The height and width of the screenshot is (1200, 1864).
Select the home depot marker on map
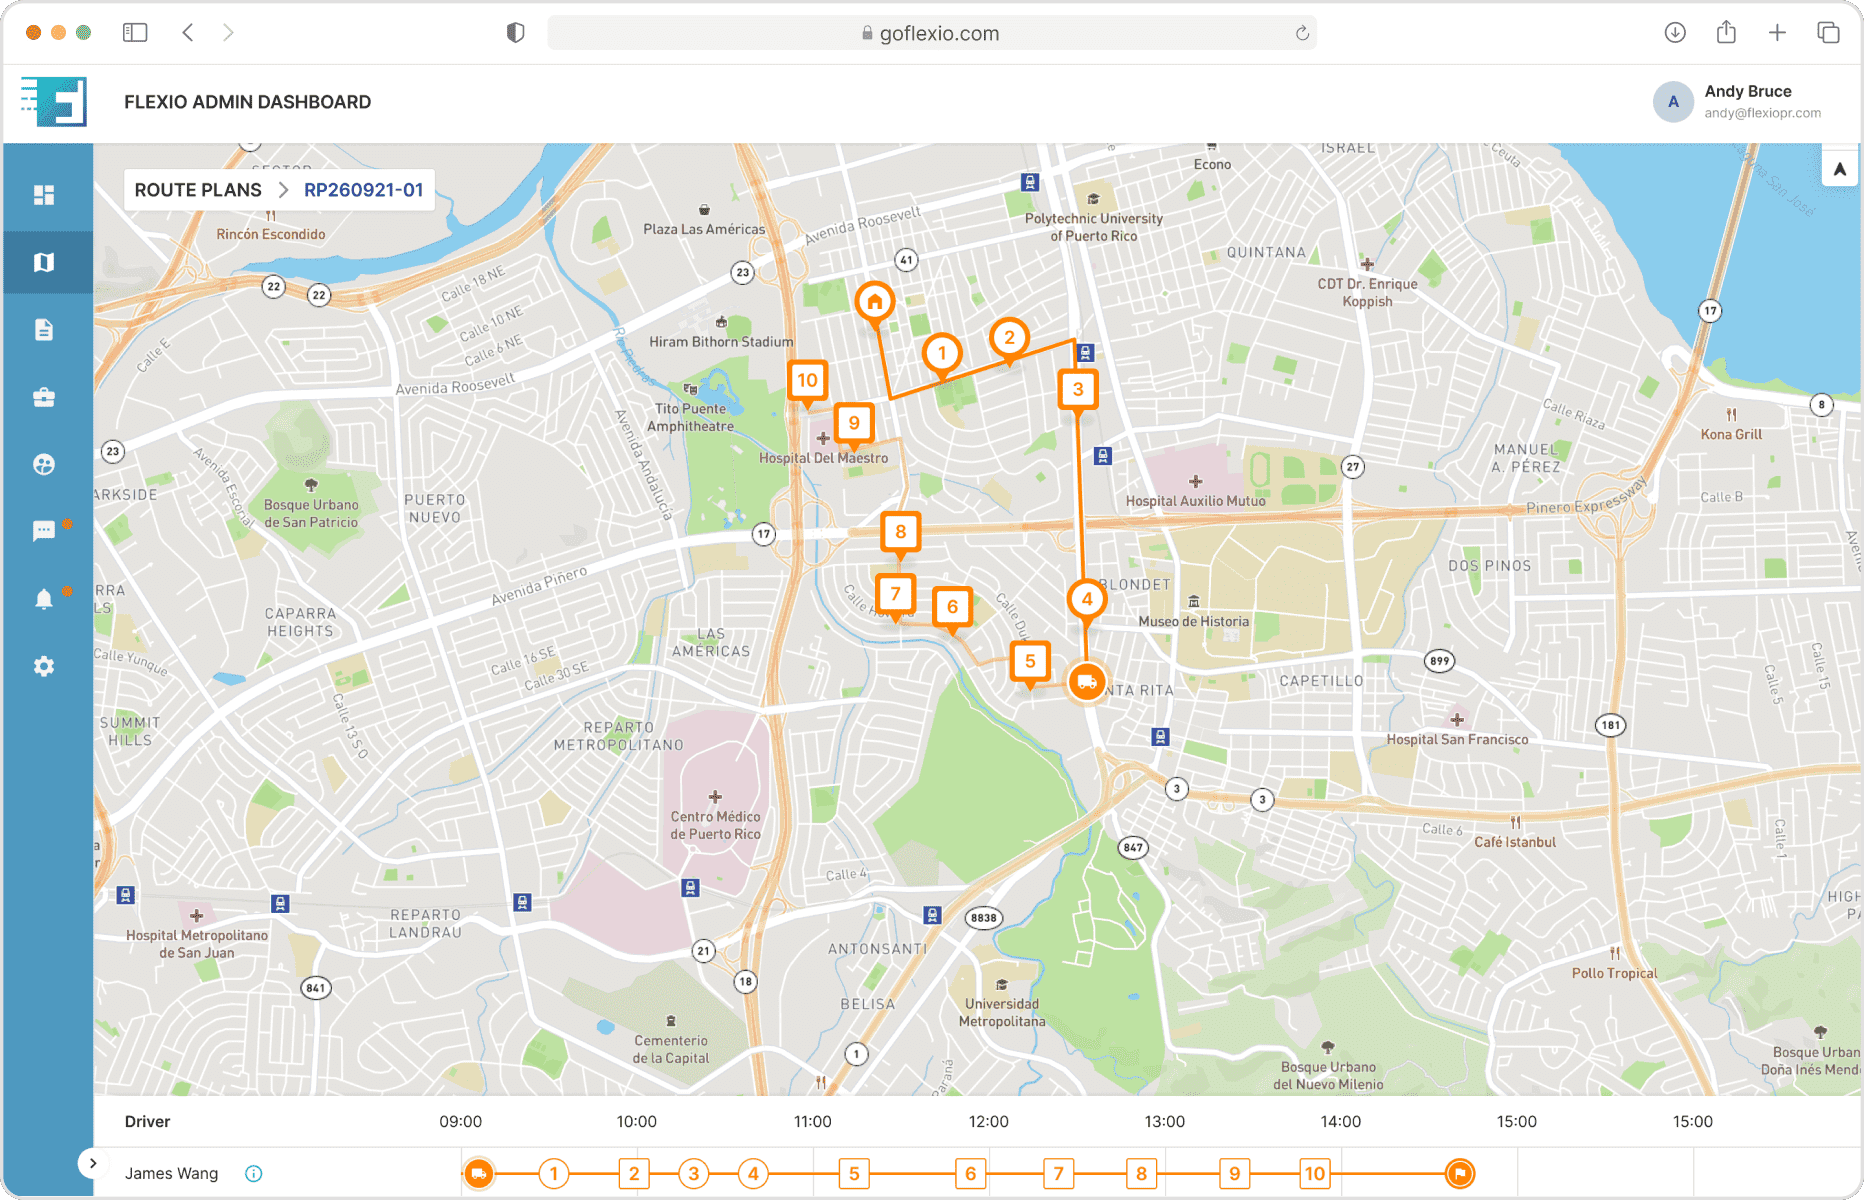click(875, 301)
